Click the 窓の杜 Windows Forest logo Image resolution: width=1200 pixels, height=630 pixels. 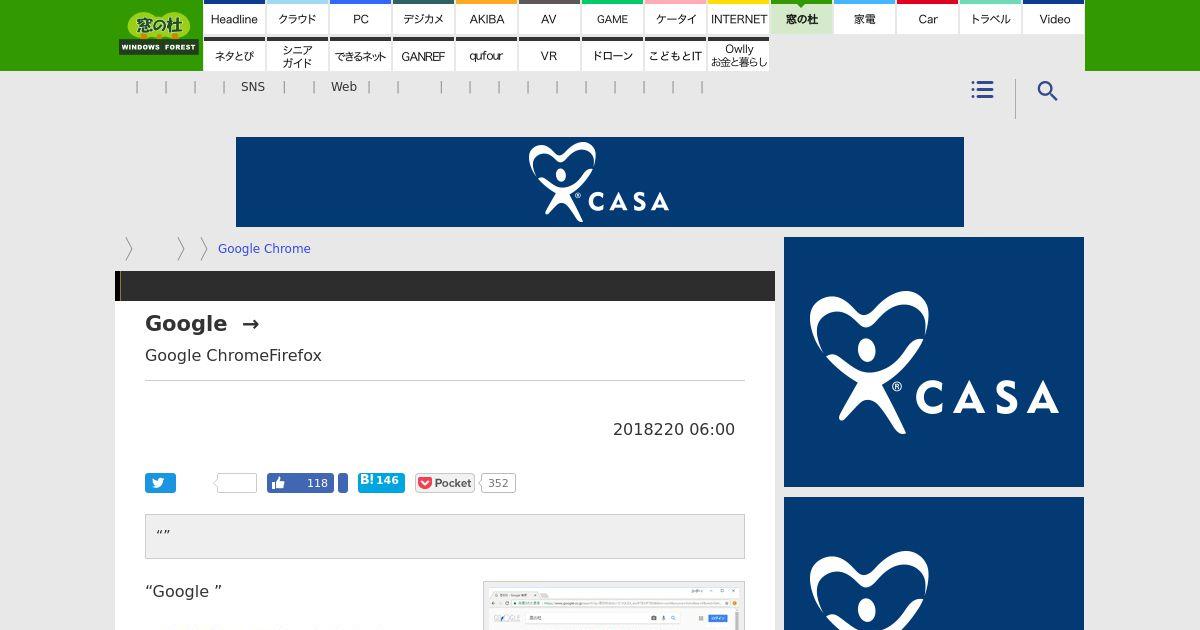159,34
